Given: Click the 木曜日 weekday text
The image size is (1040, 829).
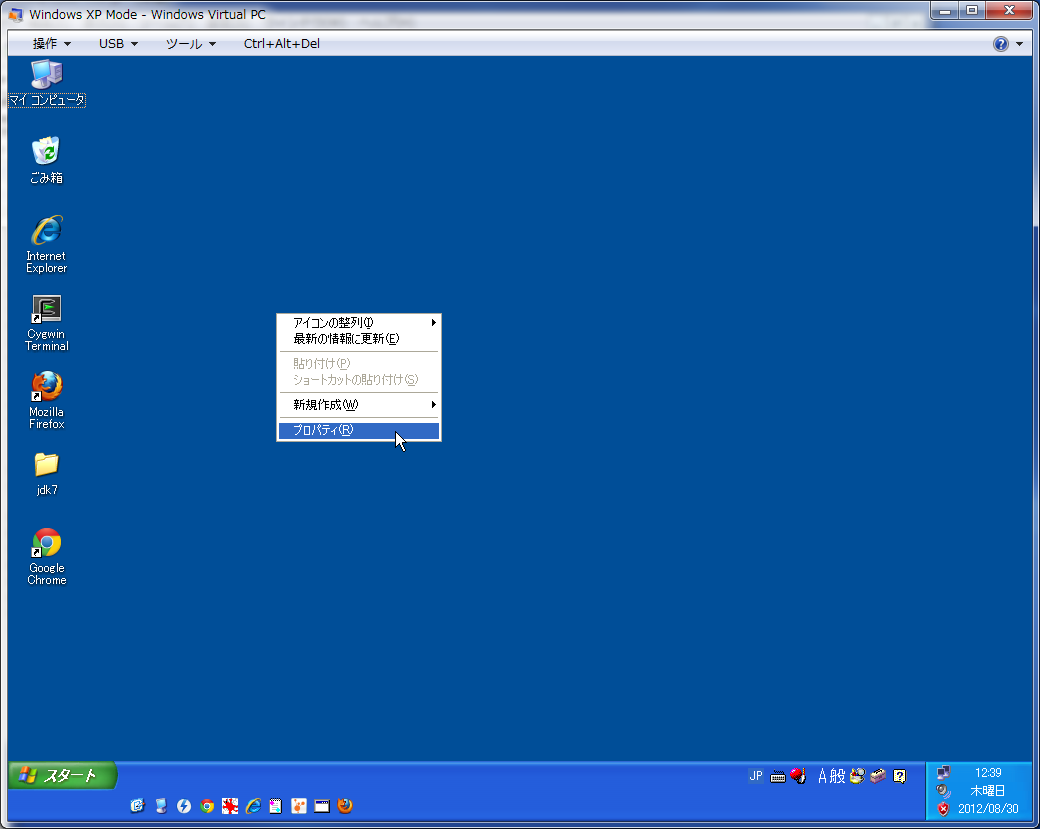Looking at the screenshot, I should click(x=988, y=791).
